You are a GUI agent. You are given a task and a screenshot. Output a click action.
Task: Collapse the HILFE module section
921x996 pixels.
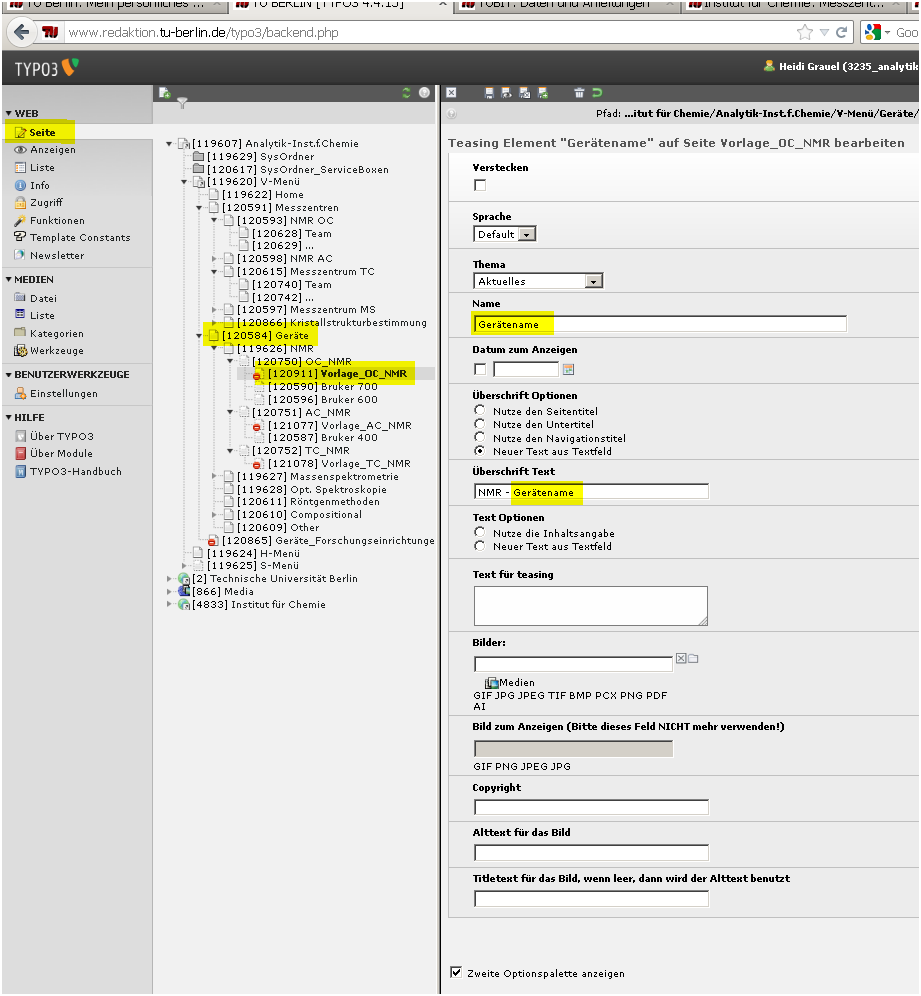click(x=9, y=417)
